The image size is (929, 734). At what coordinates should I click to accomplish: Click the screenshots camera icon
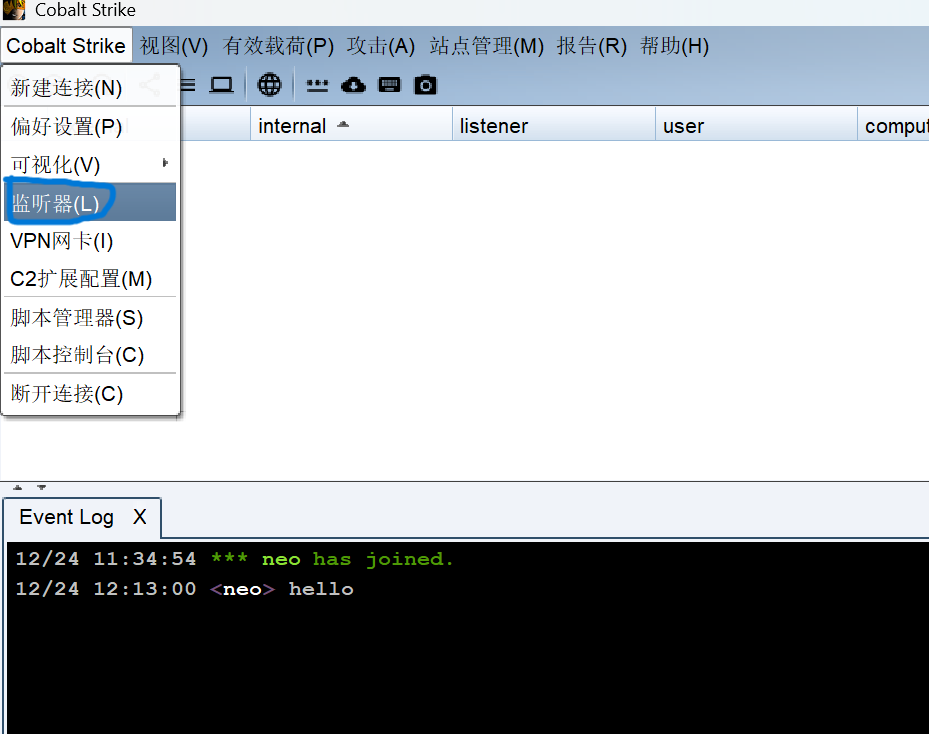pos(425,85)
